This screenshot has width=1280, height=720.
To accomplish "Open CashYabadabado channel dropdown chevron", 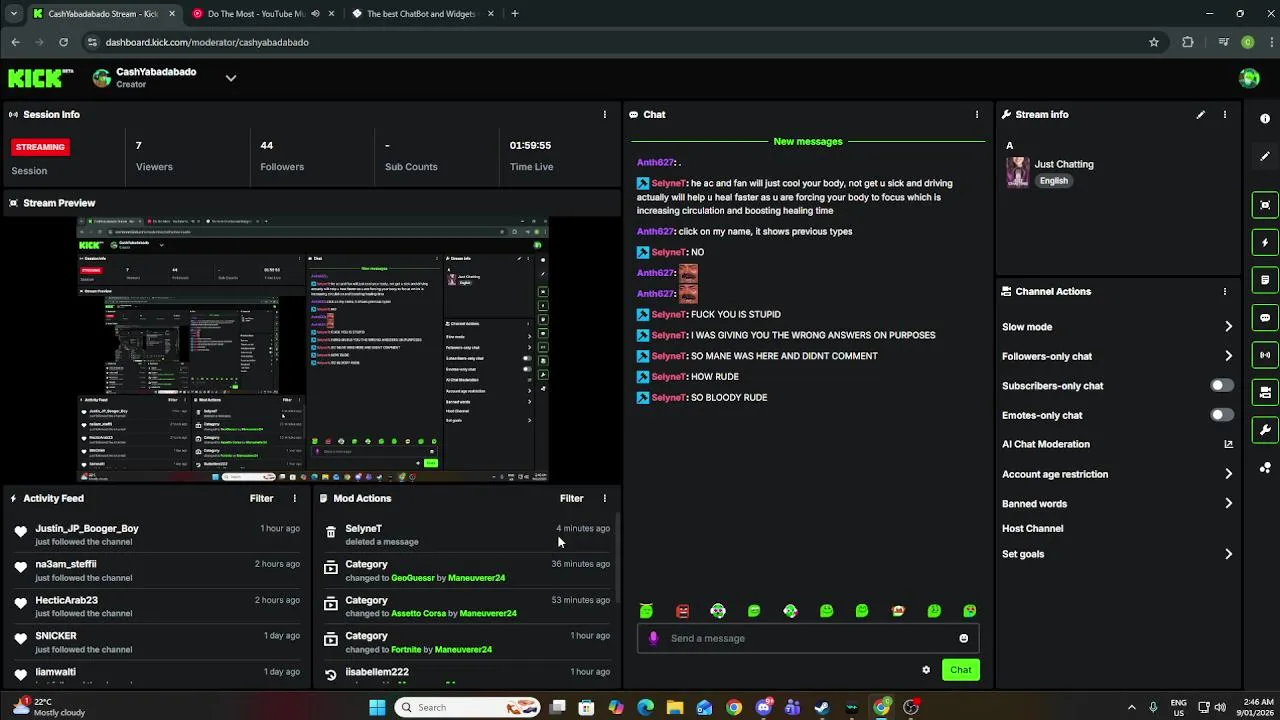I will click(231, 78).
